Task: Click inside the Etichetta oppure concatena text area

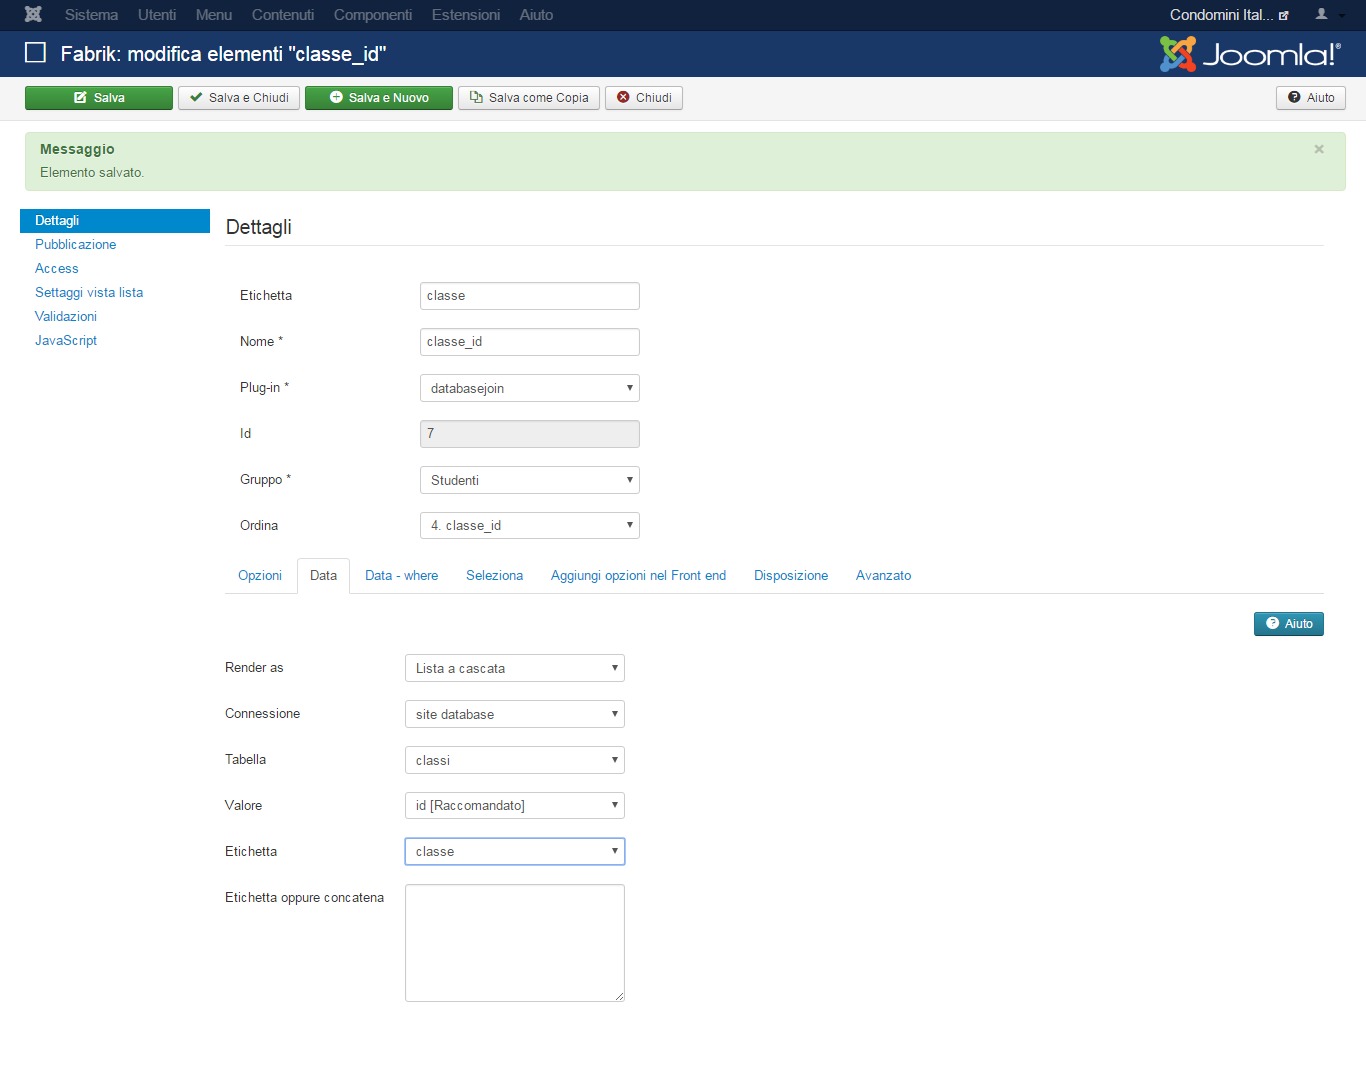Action: point(514,940)
